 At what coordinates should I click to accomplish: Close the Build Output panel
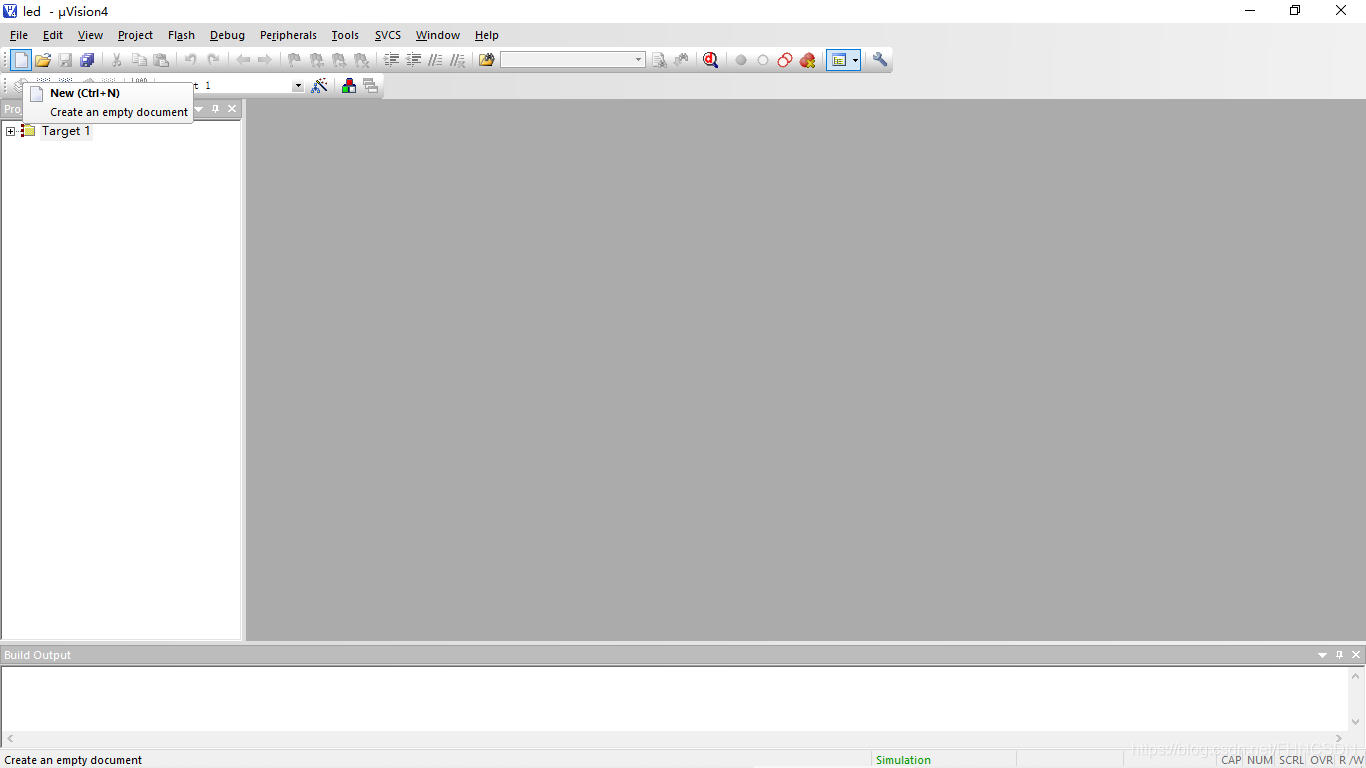click(1356, 655)
